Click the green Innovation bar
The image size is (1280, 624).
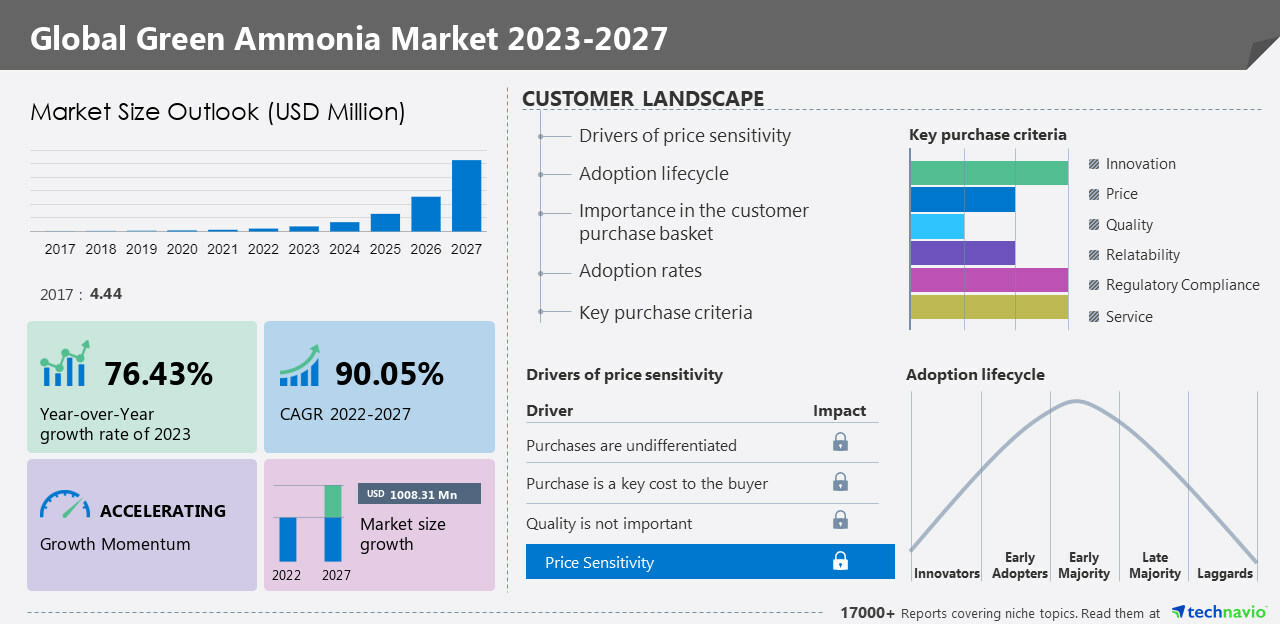[989, 173]
